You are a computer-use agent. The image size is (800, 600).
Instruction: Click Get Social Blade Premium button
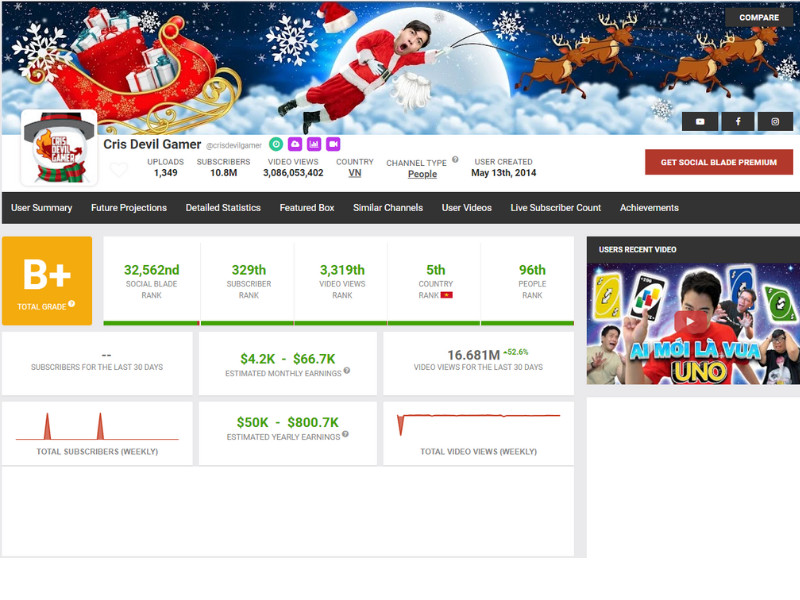point(718,162)
